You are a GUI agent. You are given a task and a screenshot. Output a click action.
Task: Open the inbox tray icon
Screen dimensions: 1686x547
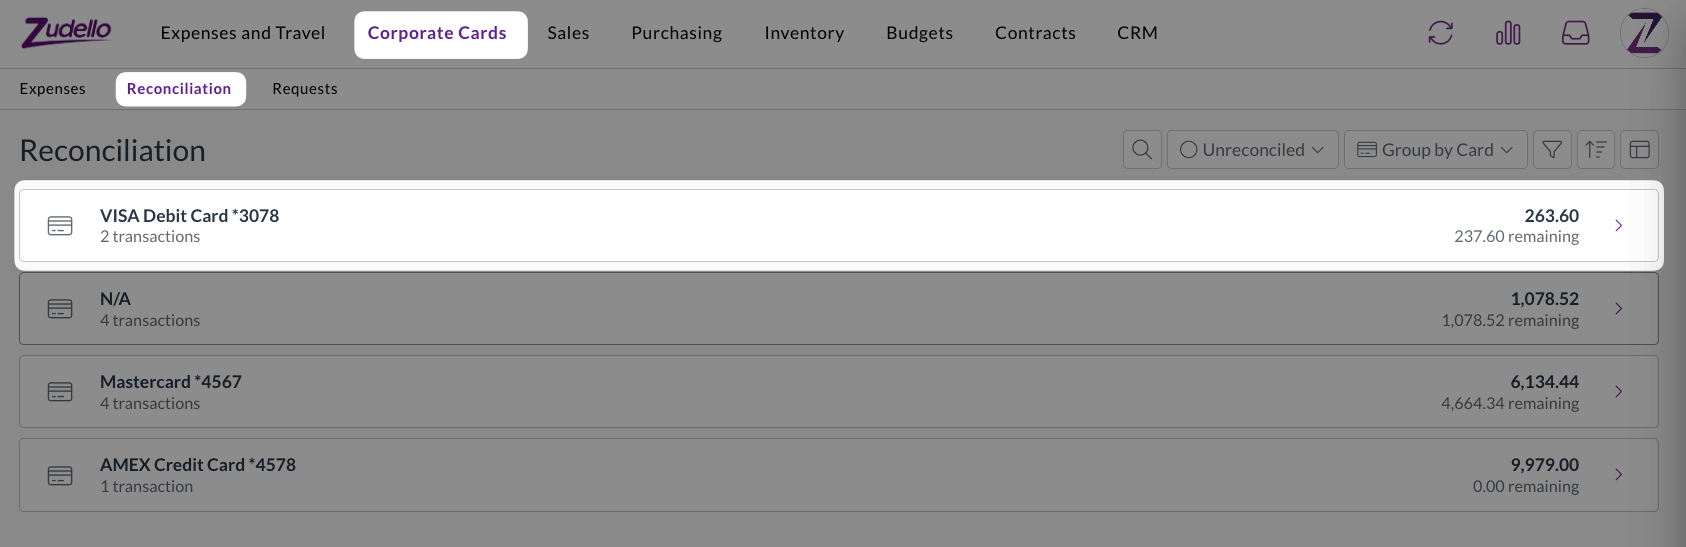[1575, 33]
